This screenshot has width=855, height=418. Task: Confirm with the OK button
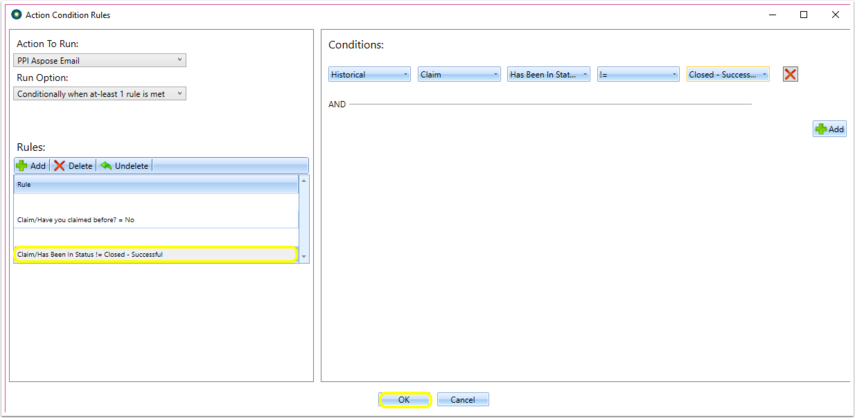click(405, 399)
